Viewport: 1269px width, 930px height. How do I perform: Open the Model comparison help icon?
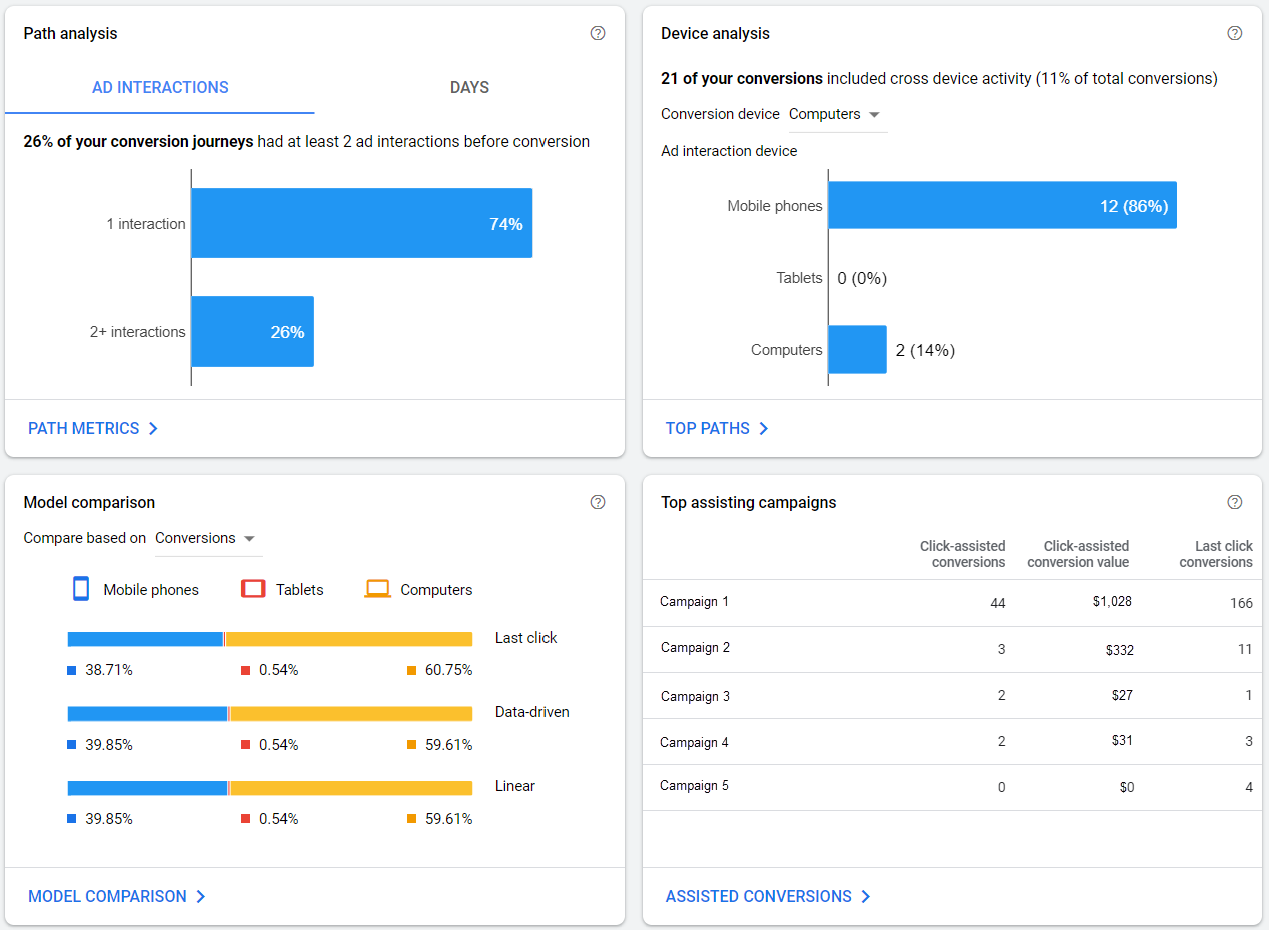pos(597,502)
